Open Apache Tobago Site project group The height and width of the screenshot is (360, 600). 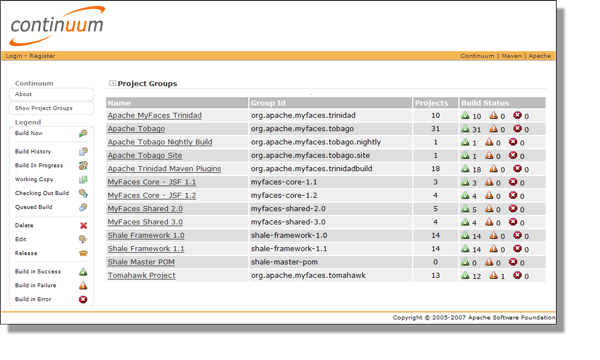[x=145, y=155]
